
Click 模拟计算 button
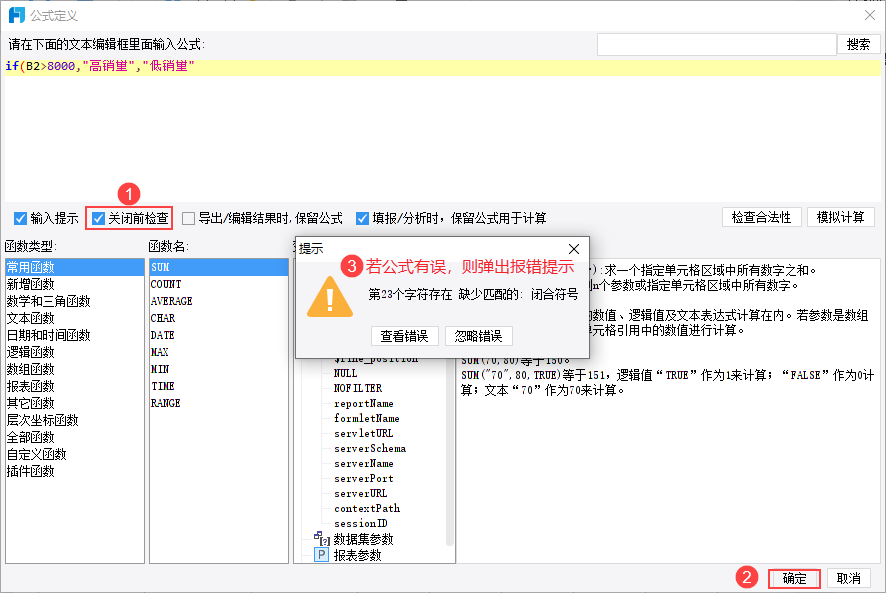pos(840,217)
